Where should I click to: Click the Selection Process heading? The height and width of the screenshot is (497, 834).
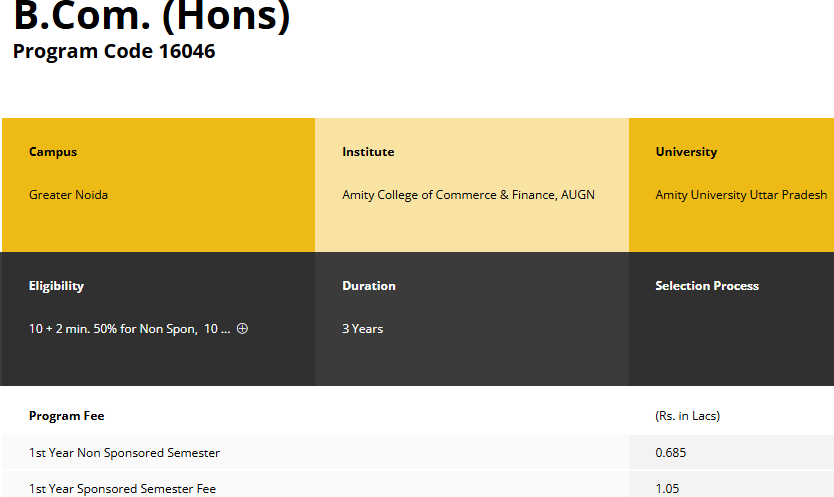(707, 286)
